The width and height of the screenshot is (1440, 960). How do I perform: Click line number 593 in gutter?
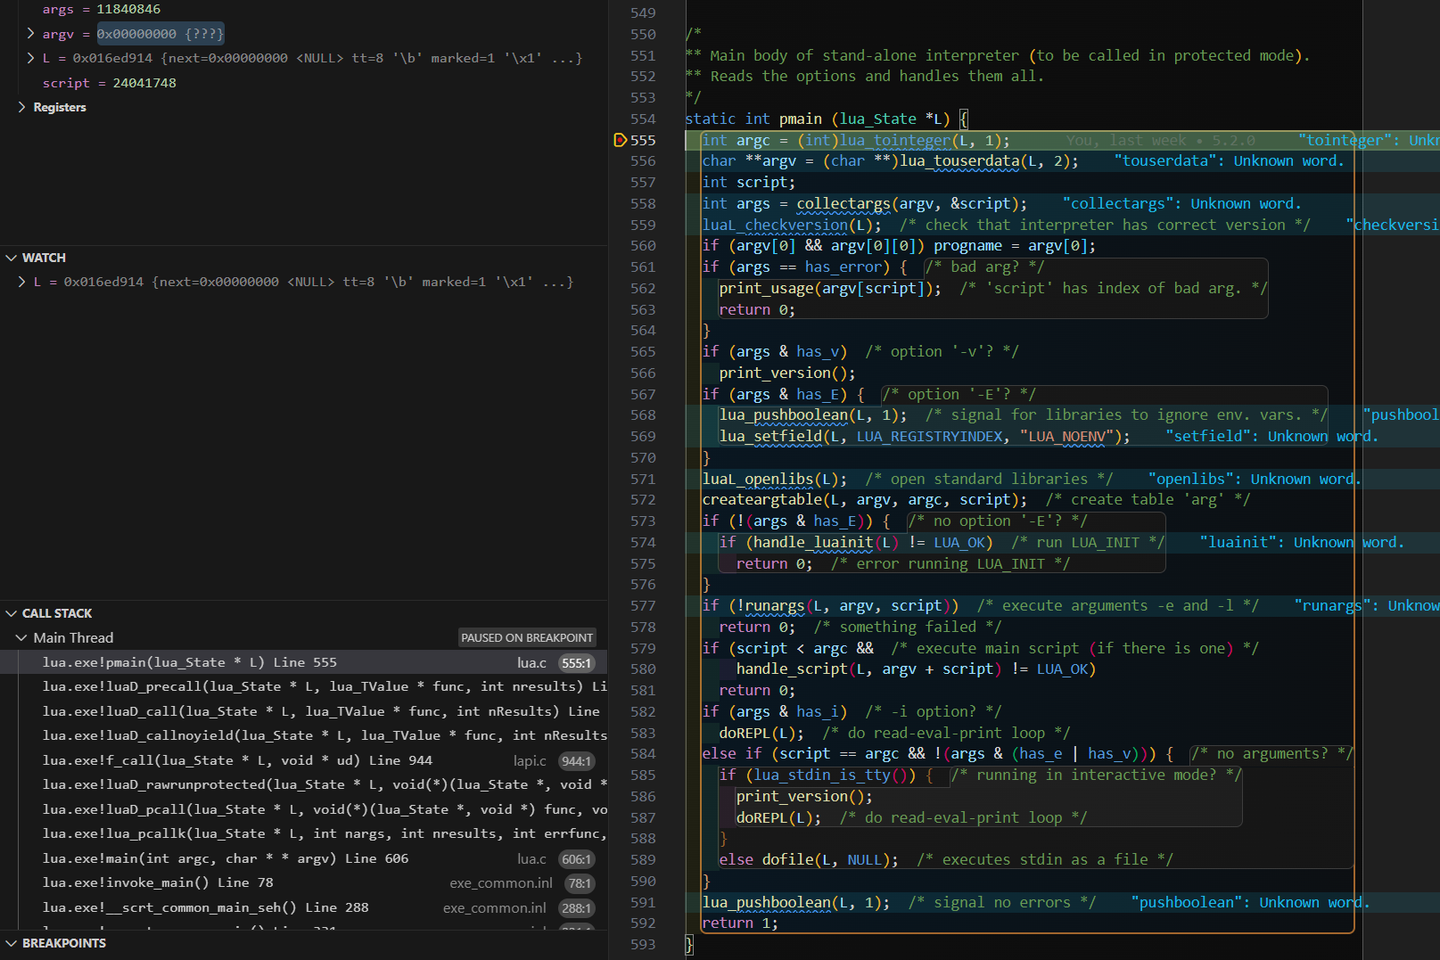click(x=643, y=944)
